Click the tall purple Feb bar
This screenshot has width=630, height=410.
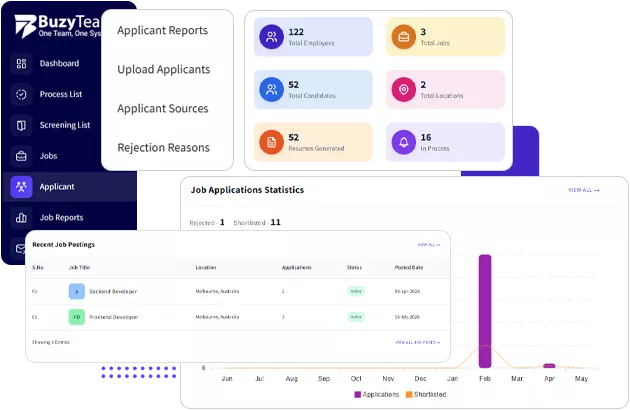[x=485, y=311]
